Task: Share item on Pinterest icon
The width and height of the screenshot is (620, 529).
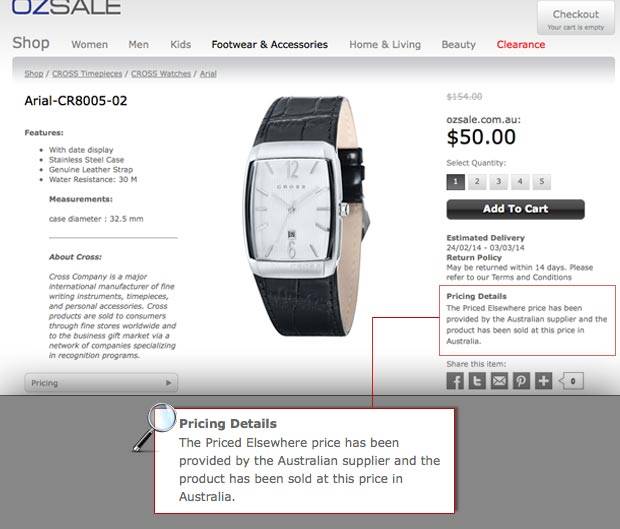Action: 522,381
